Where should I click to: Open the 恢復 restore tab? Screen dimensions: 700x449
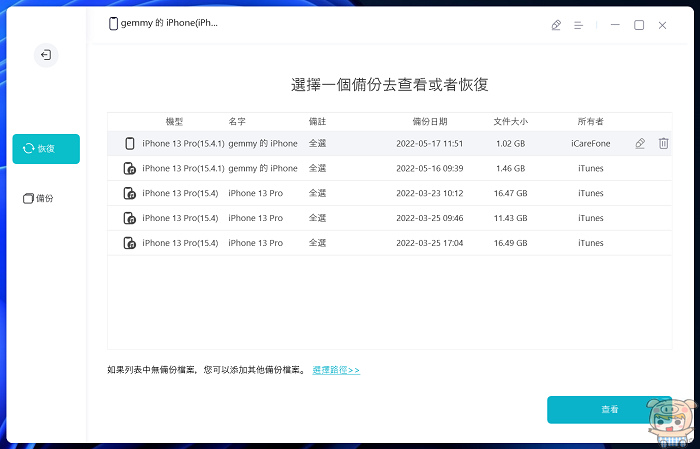pyautogui.click(x=46, y=149)
